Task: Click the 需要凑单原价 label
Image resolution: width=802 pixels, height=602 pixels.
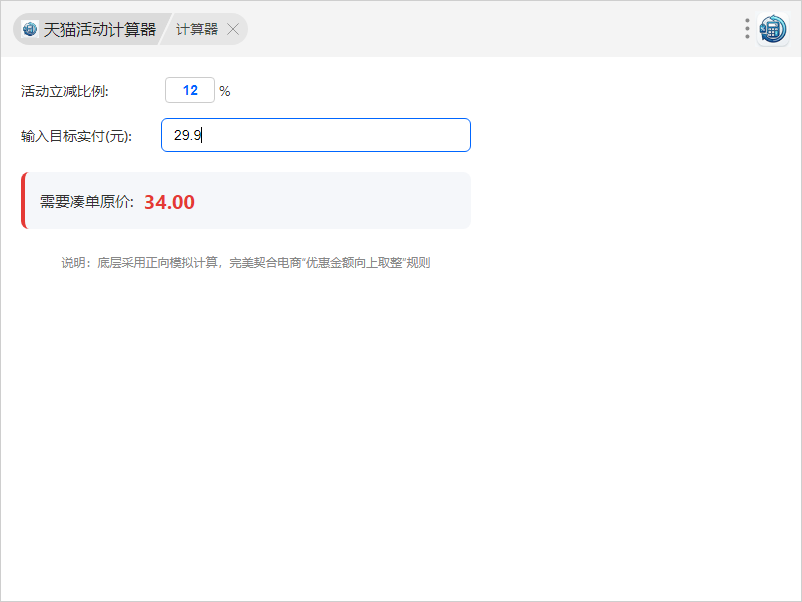Action: [x=87, y=202]
